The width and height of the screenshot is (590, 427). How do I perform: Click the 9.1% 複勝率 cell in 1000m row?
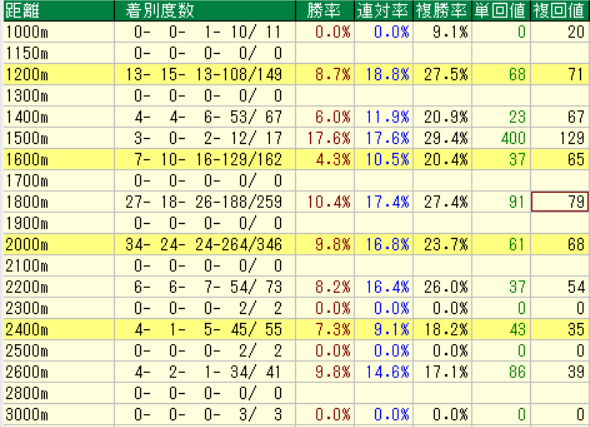(x=442, y=32)
